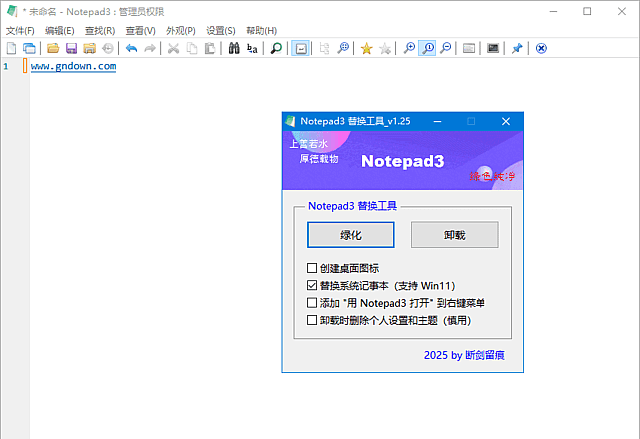The image size is (640, 439).
Task: Click the grey window scheme toolbar icon
Action: coord(469,49)
